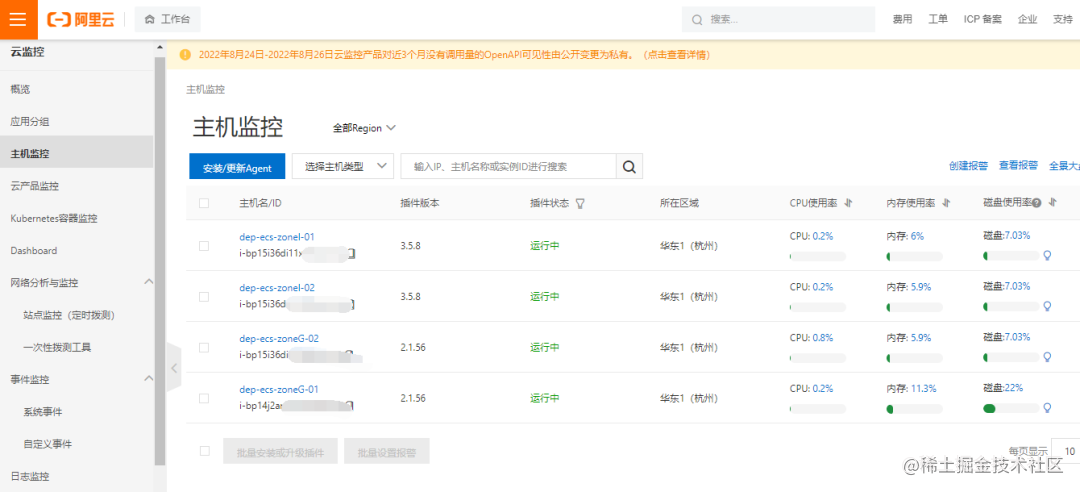Sort by memory usage arrows icon
The height and width of the screenshot is (492, 1080).
point(946,203)
